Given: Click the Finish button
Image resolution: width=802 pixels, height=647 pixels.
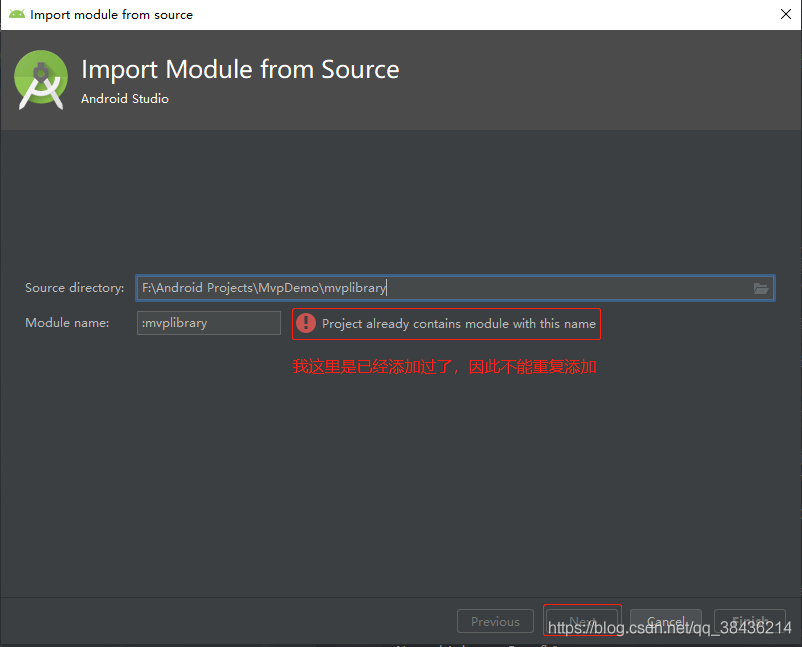Looking at the screenshot, I should pos(750,621).
